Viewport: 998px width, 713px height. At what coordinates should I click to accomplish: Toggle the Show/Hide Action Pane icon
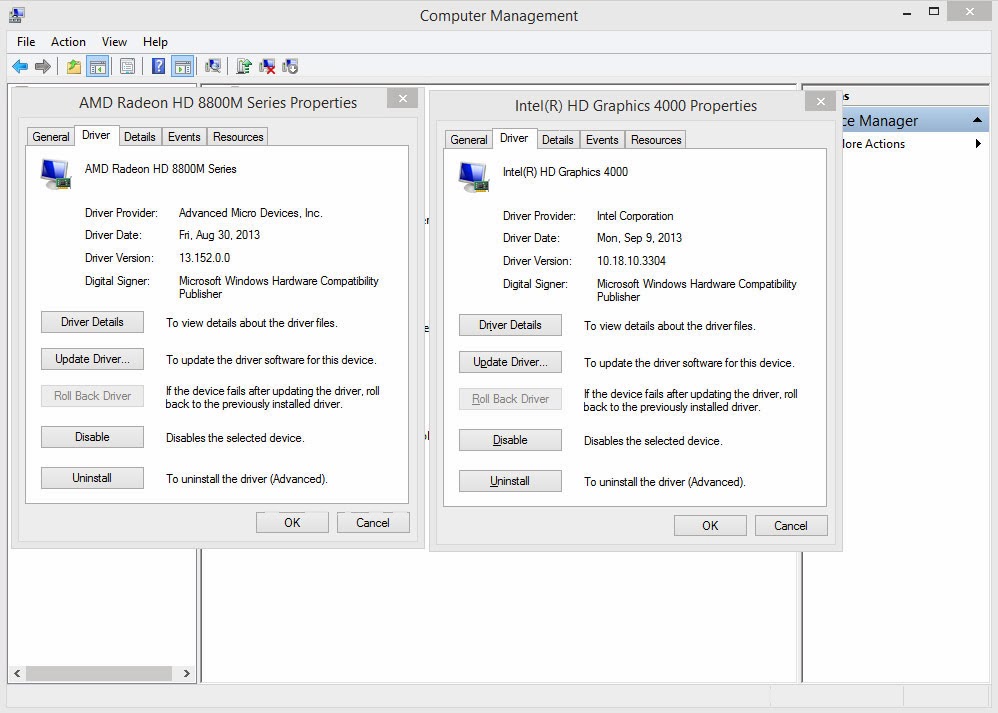(183, 66)
